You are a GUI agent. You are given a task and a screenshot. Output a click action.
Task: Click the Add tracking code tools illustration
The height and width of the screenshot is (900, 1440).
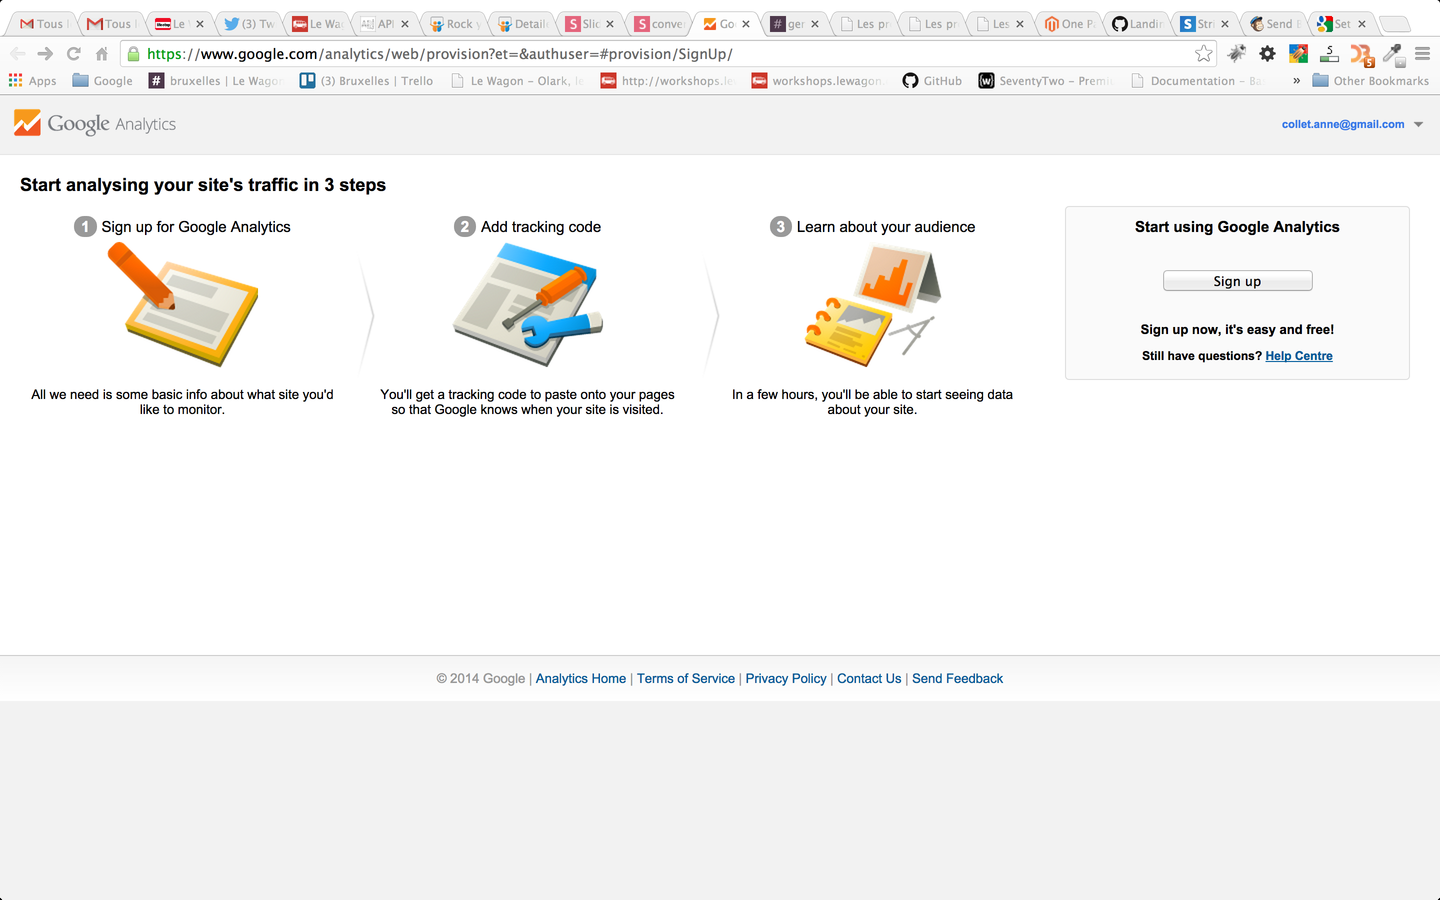[x=527, y=305]
